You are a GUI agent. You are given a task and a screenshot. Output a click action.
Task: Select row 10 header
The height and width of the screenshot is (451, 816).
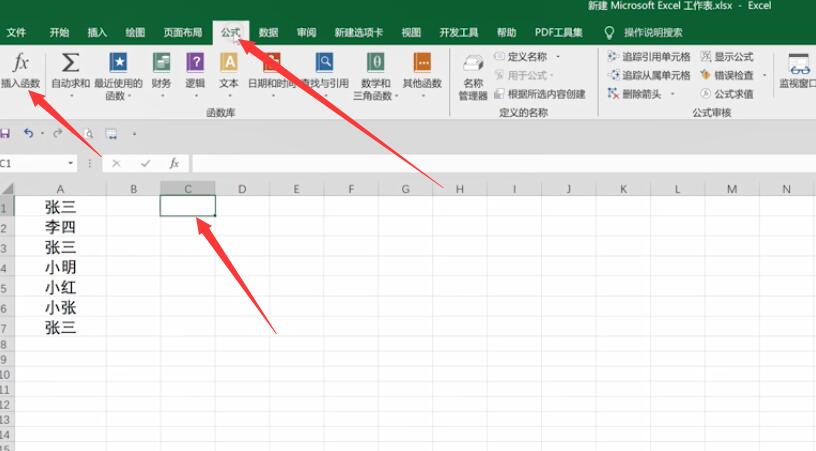pos(6,375)
